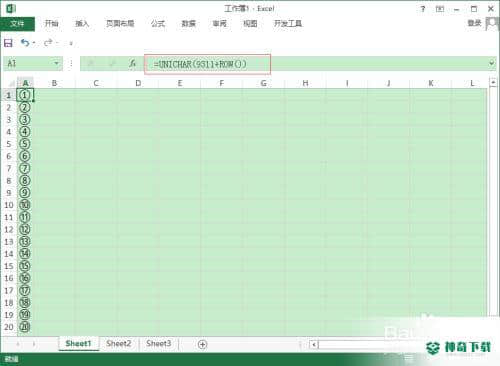Screen dimensions: 500x366
Task: Switch to the 开始 Home tab
Action: point(52,24)
